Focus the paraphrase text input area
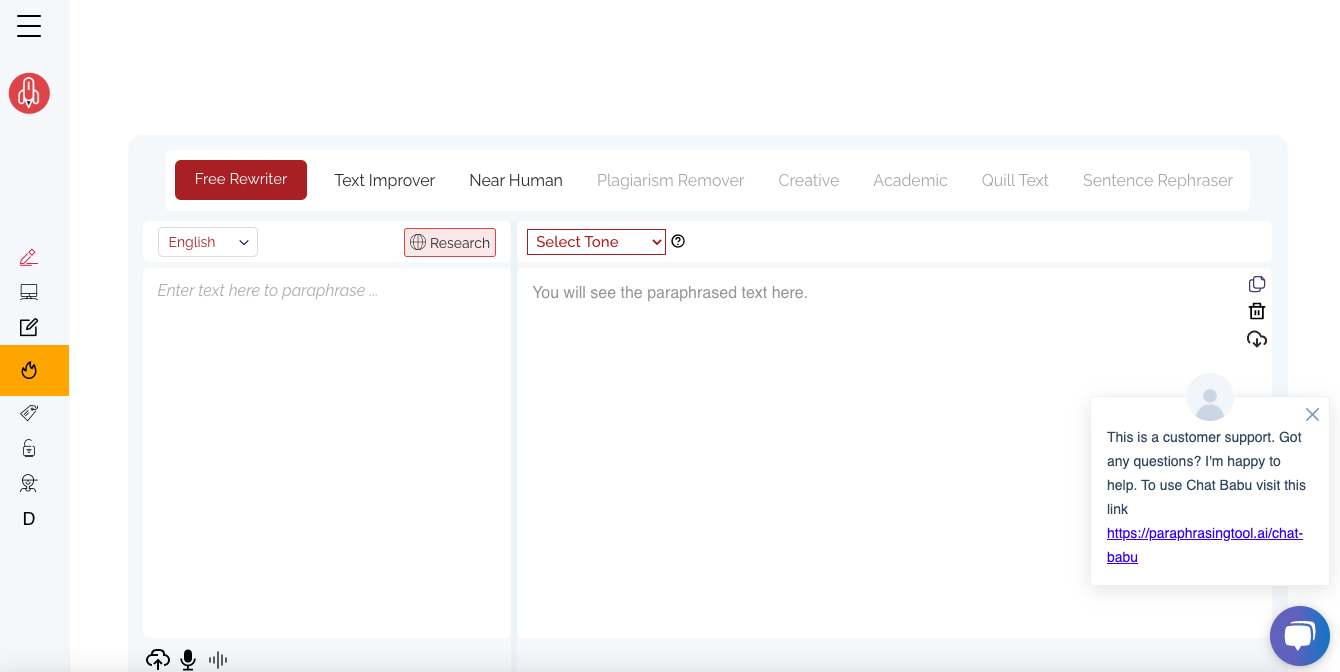1340x672 pixels. pyautogui.click(x=327, y=452)
